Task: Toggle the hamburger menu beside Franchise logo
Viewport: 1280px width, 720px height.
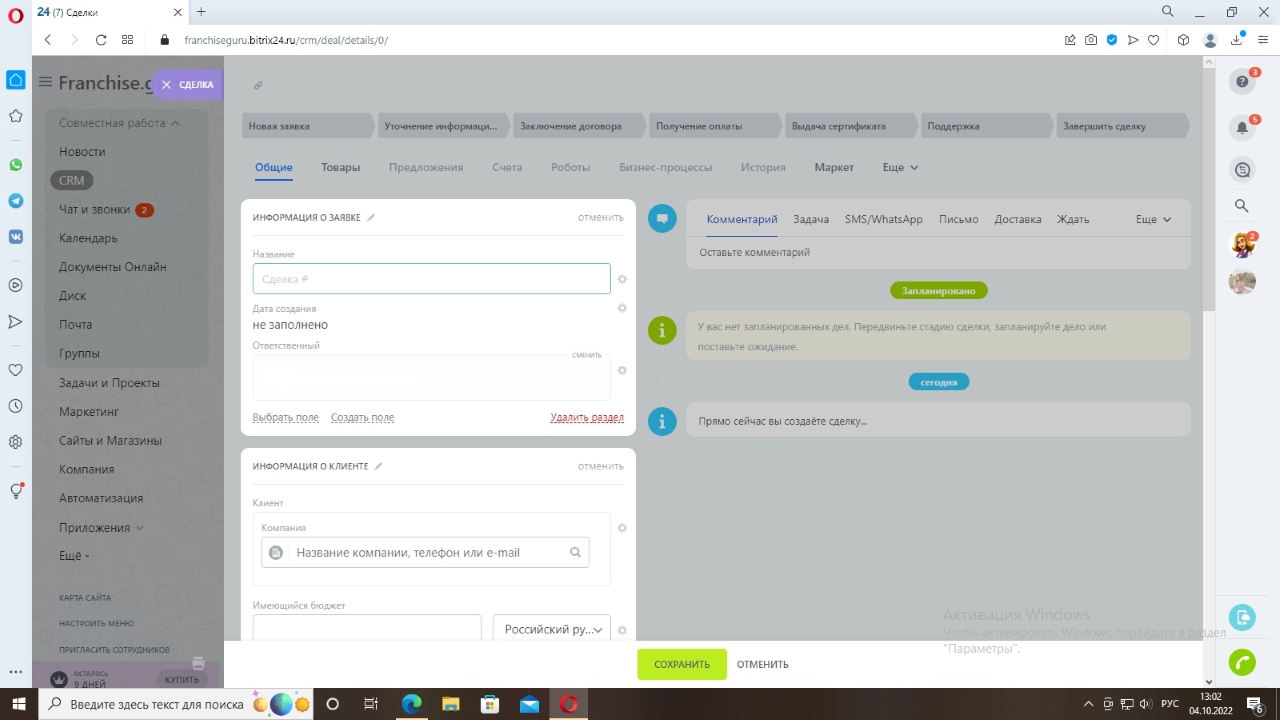Action: 45,82
